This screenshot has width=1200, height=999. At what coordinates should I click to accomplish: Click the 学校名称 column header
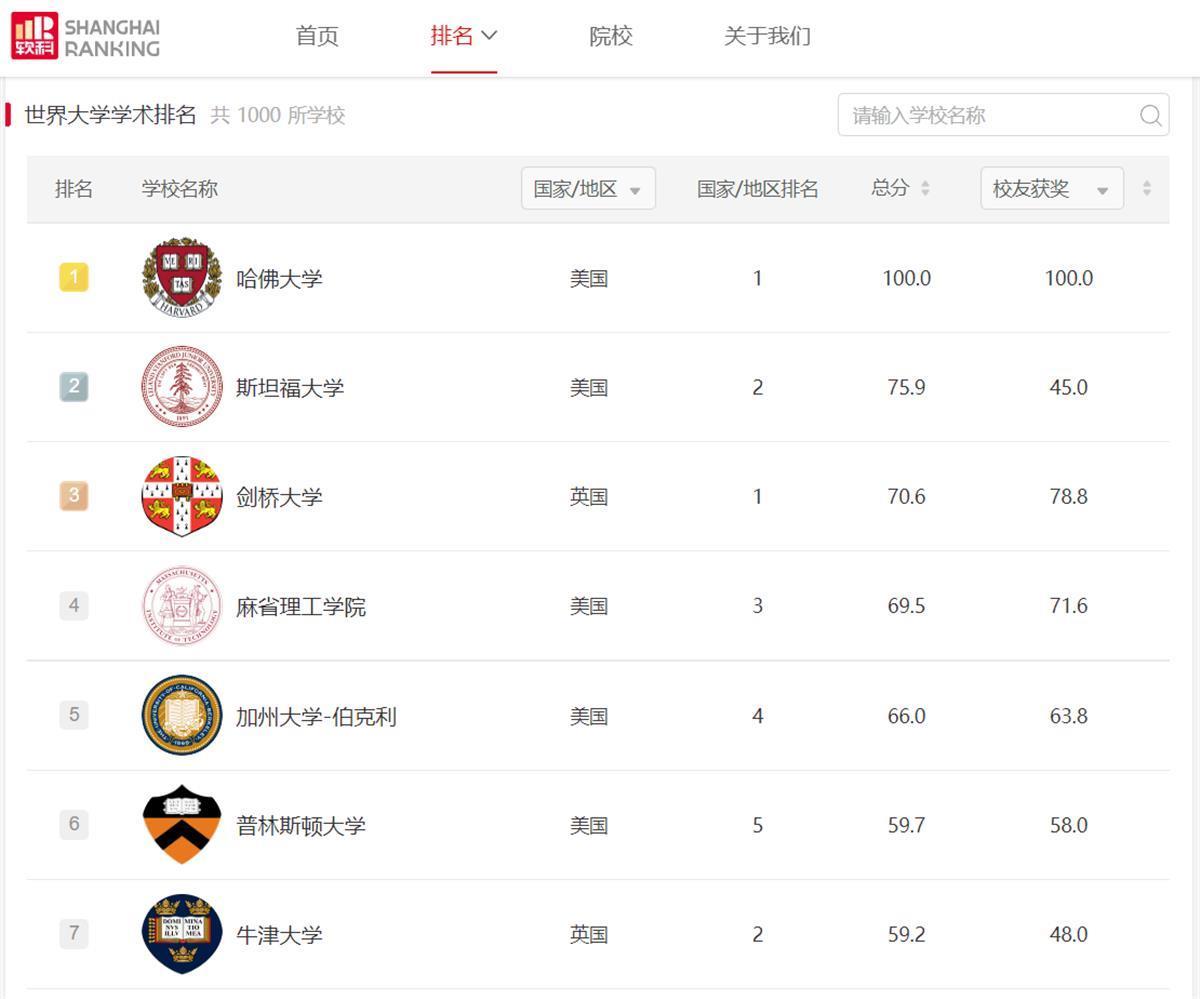click(x=180, y=188)
